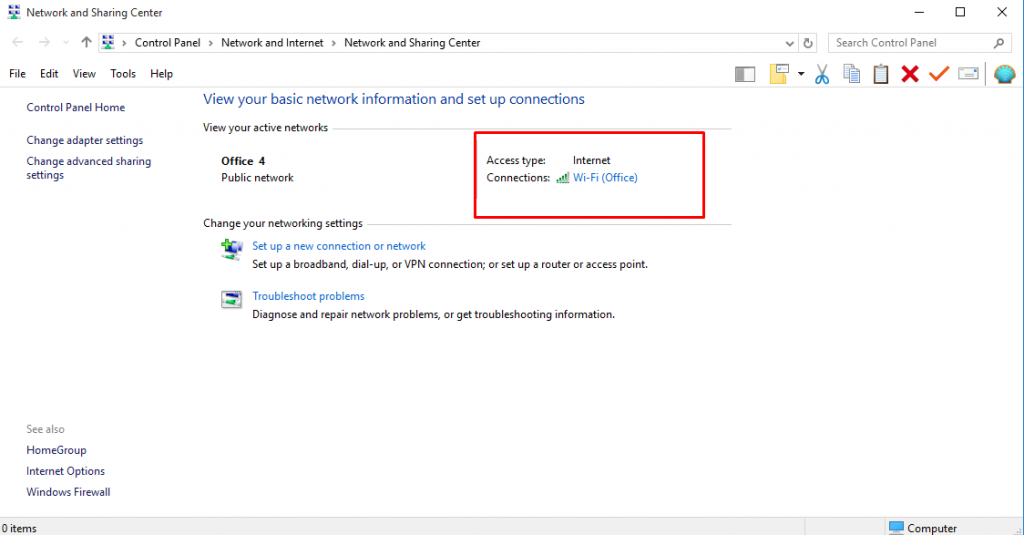Click the orange checkmark icon
Viewport: 1024px width, 535px height.
click(x=938, y=74)
